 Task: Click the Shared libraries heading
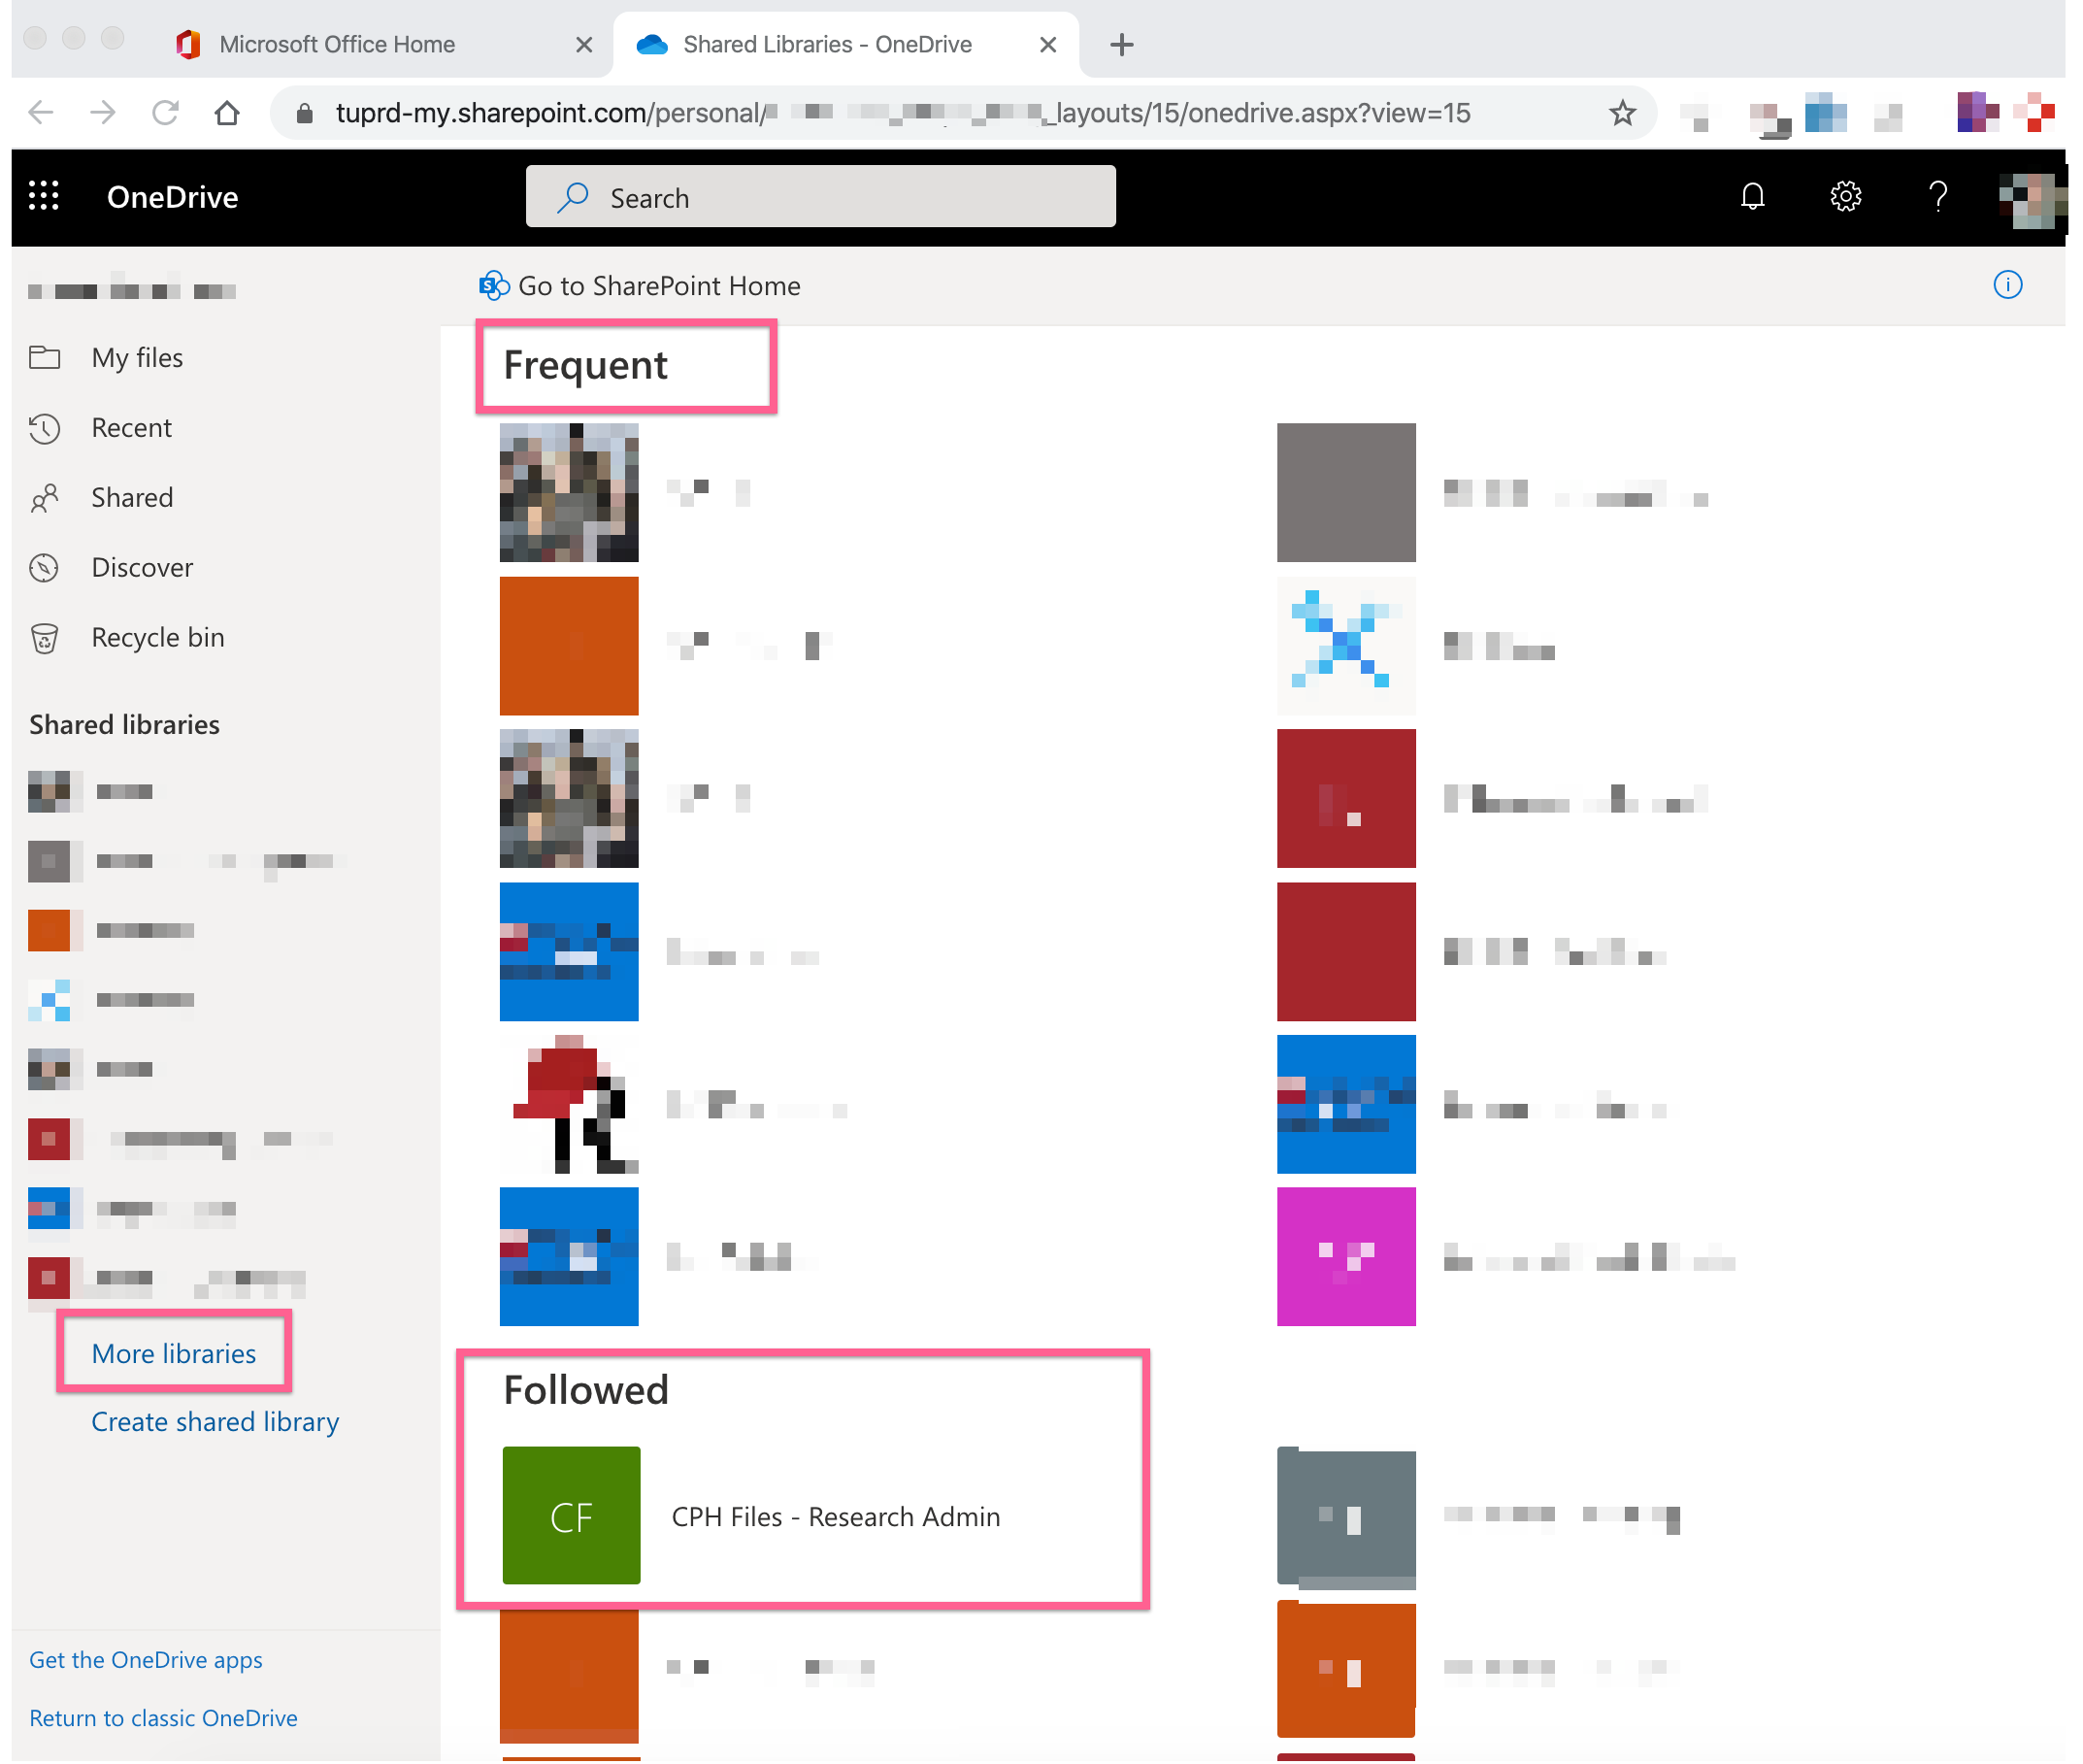(x=124, y=725)
